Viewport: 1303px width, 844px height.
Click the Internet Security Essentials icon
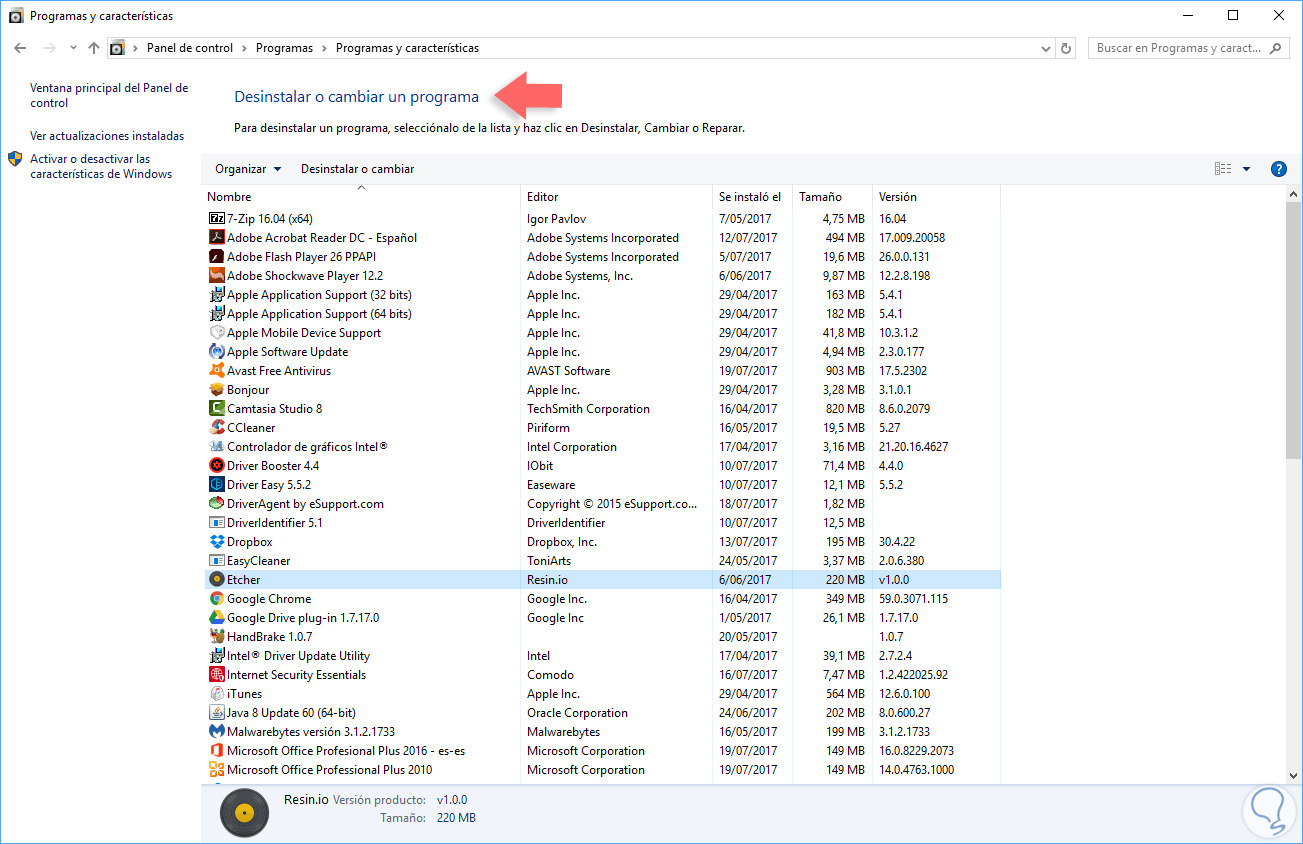217,674
